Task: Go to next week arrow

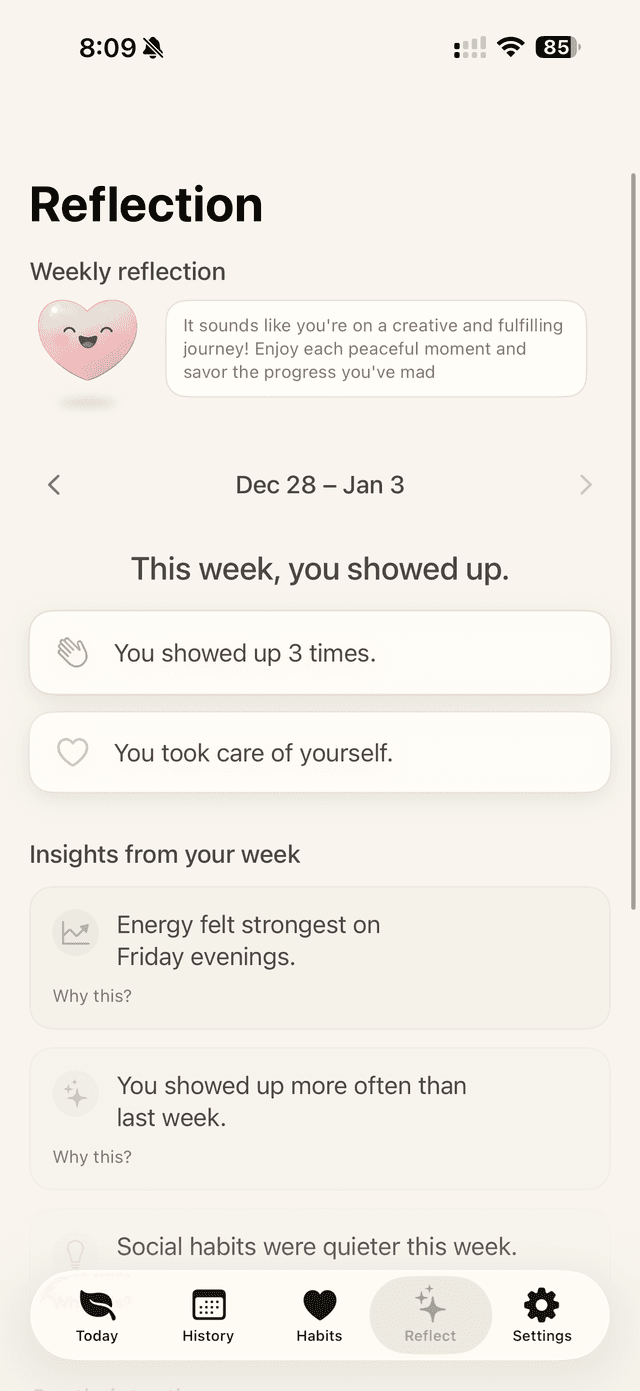Action: pyautogui.click(x=586, y=485)
